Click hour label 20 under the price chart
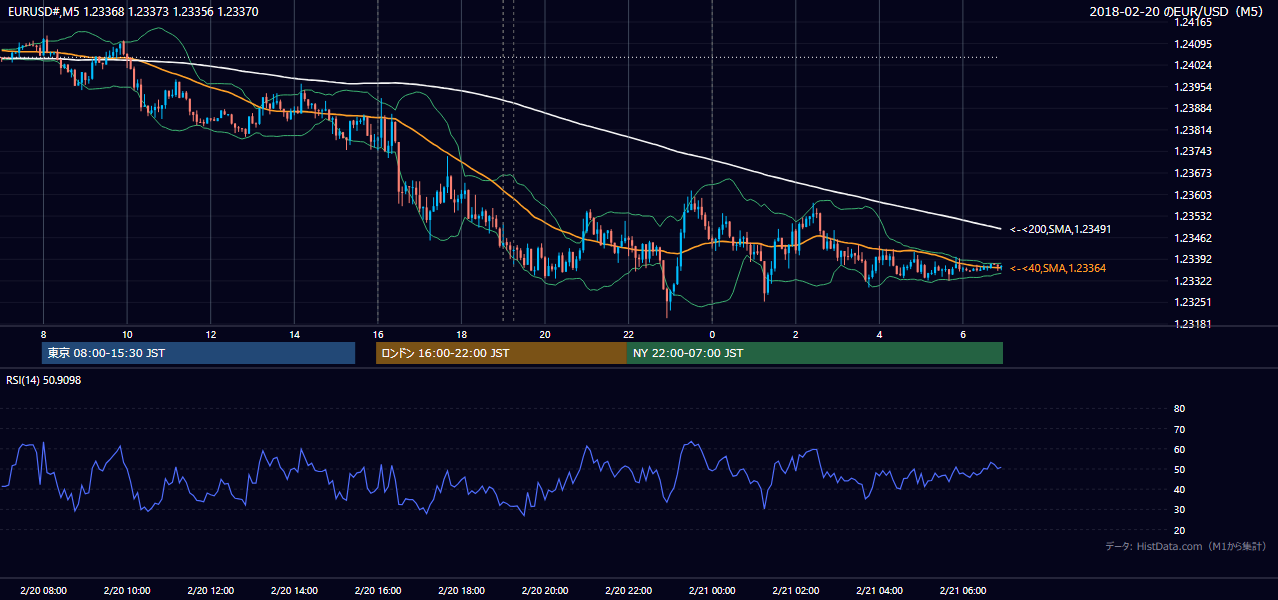Screen dimensions: 1278x600 544,333
